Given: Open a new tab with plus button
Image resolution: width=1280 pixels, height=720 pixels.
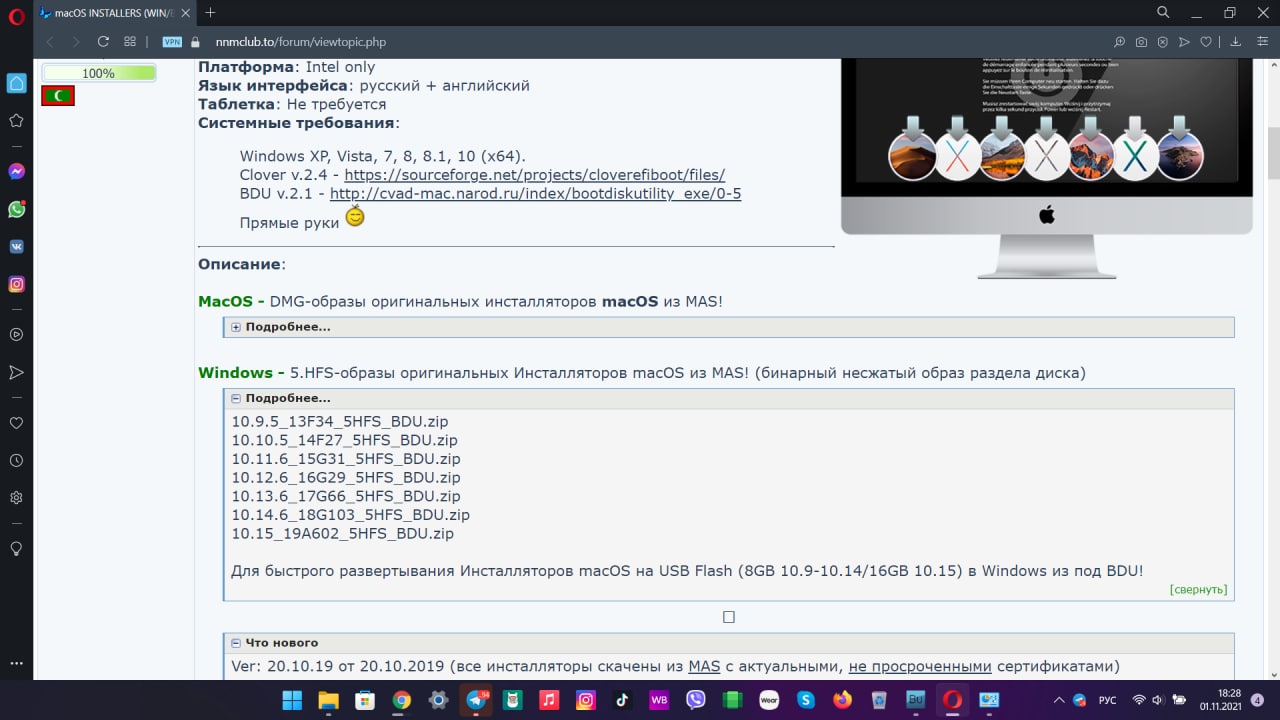Looking at the screenshot, I should coord(209,13).
